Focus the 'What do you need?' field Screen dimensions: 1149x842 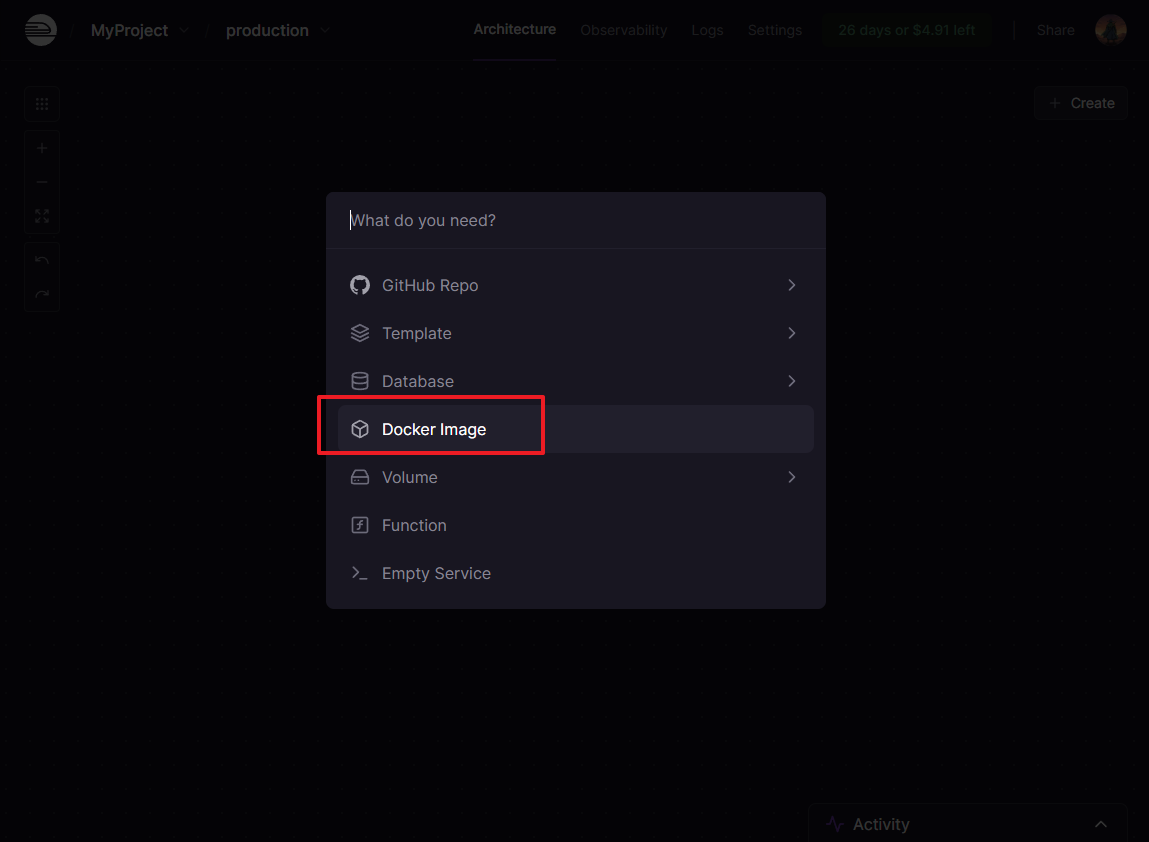point(575,220)
